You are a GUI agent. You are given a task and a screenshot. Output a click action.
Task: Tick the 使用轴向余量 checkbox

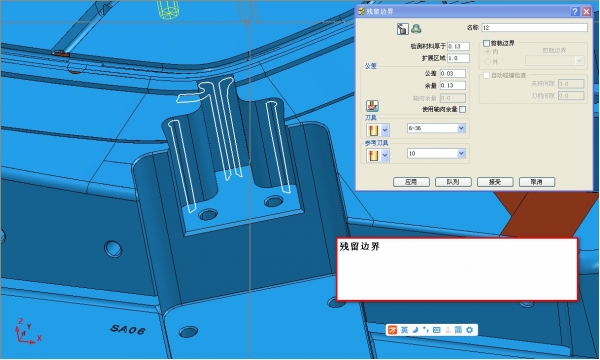pos(462,109)
